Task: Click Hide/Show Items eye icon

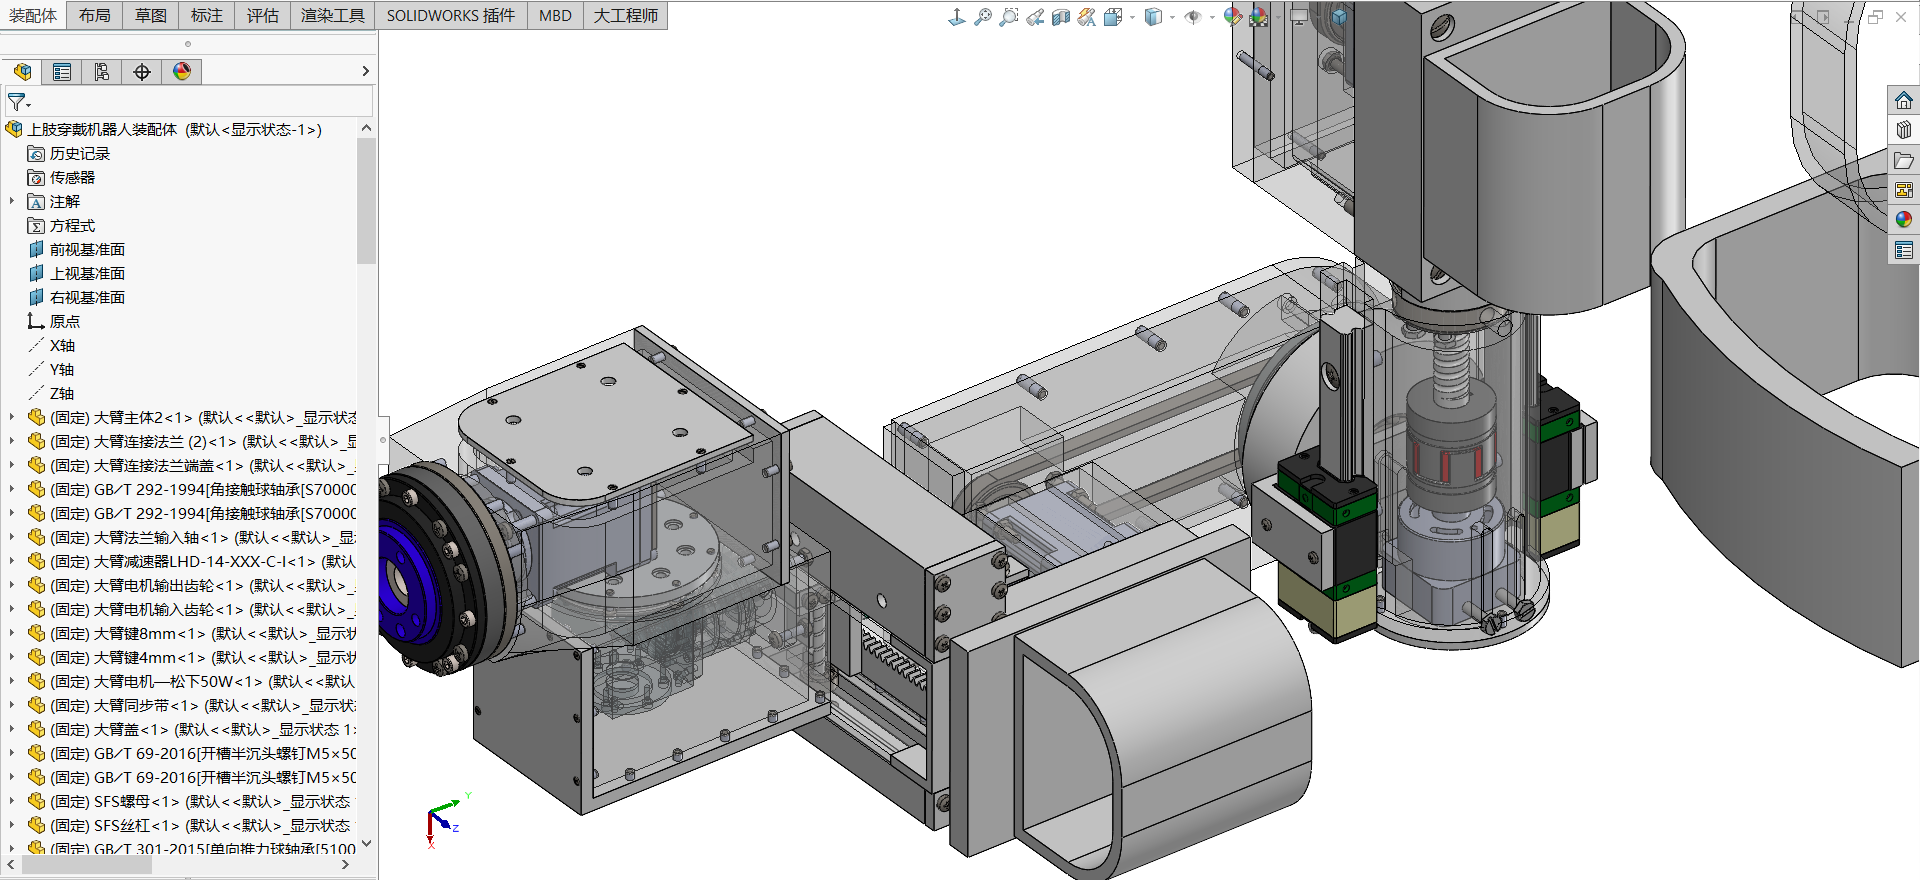Action: pyautogui.click(x=1192, y=16)
